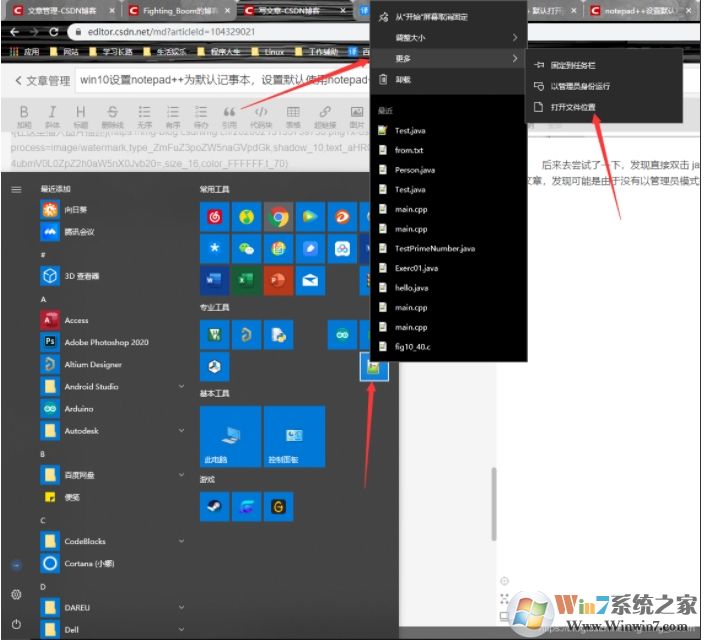Screen dimensions: 704x640
Task: Open the Mail envelope tile
Action: (x=310, y=280)
